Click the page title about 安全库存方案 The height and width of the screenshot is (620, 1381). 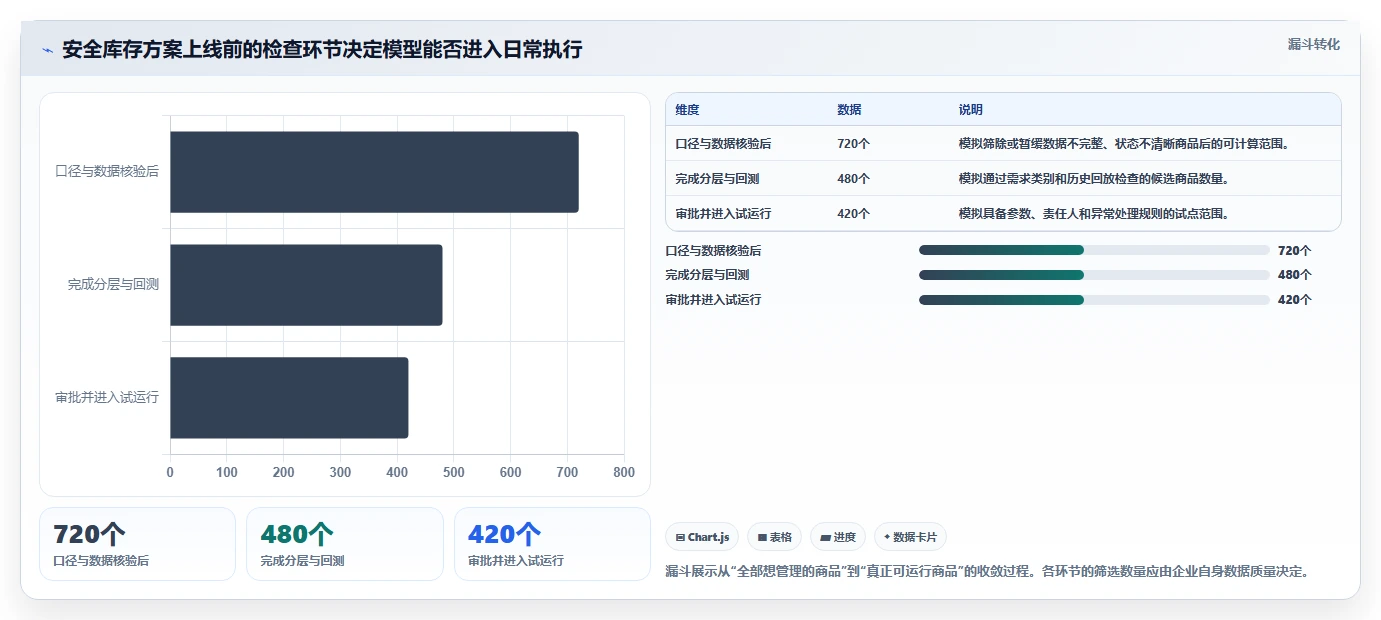[x=322, y=50]
